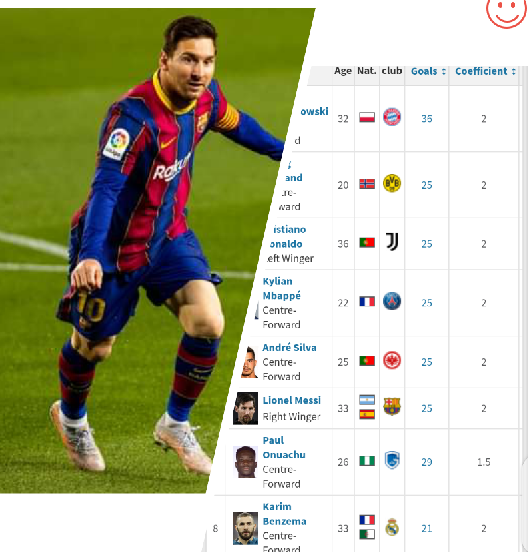
Task: Click the red smiley face icon
Action: pos(506,12)
